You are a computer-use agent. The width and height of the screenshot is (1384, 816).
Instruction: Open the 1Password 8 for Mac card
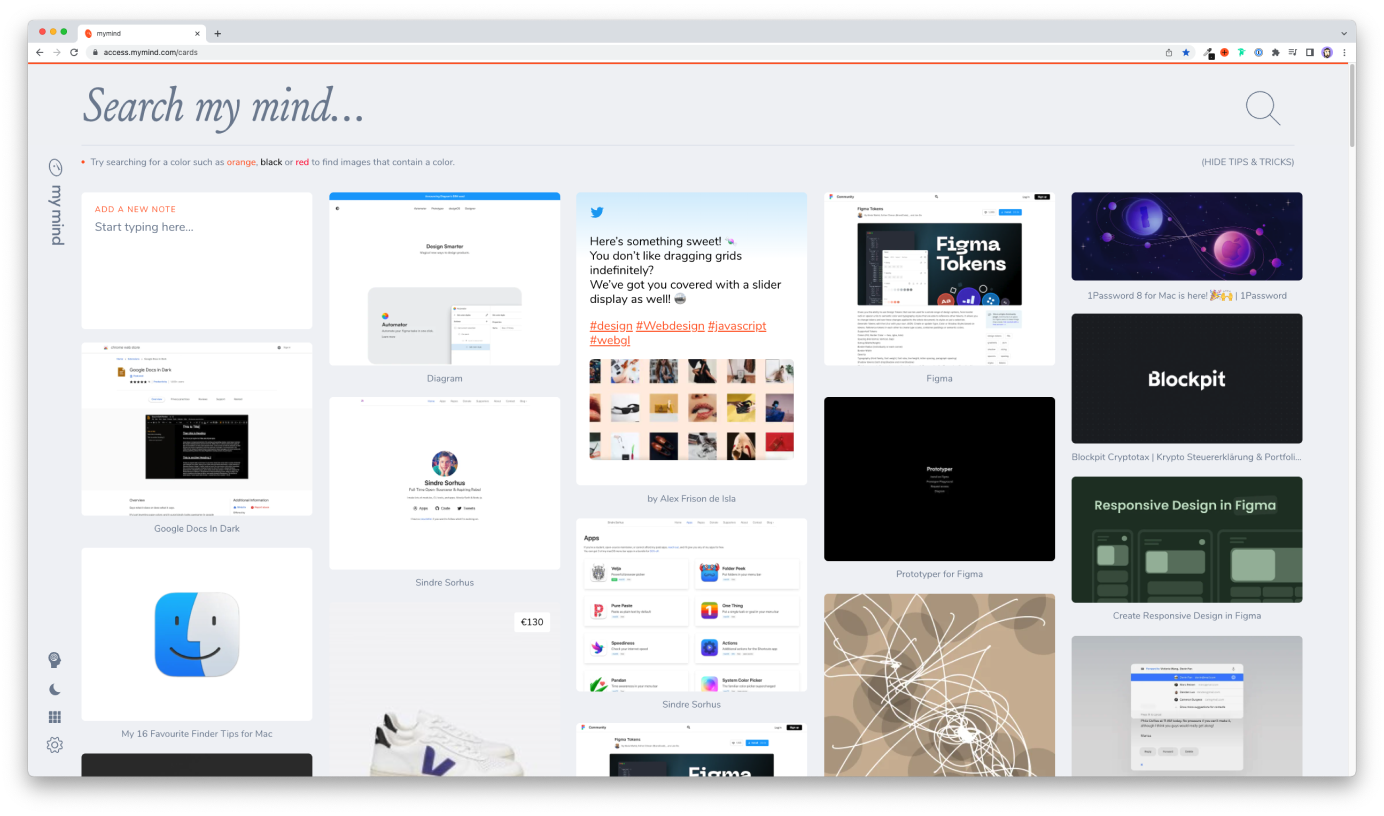point(1187,236)
